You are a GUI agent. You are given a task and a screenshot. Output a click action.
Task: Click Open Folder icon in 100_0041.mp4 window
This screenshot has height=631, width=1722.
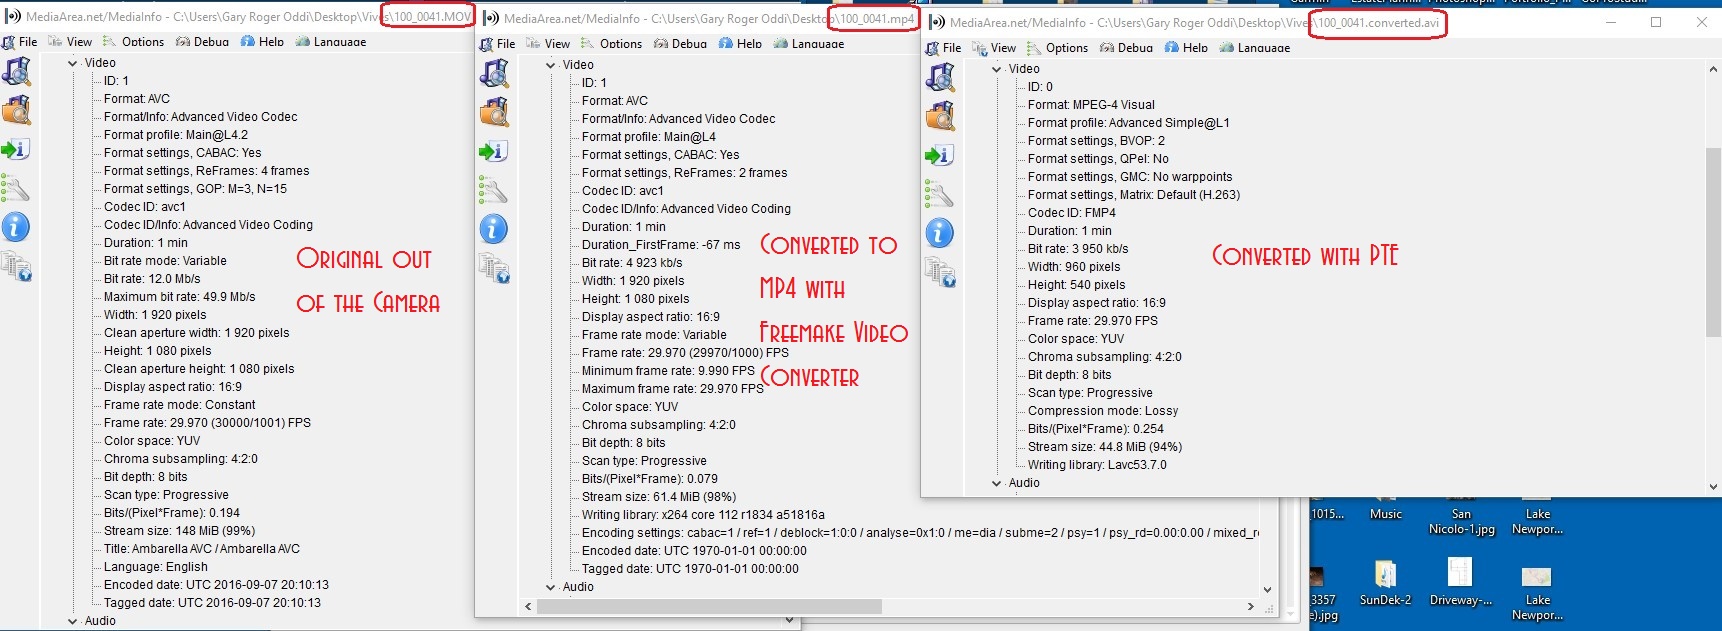pos(494,112)
